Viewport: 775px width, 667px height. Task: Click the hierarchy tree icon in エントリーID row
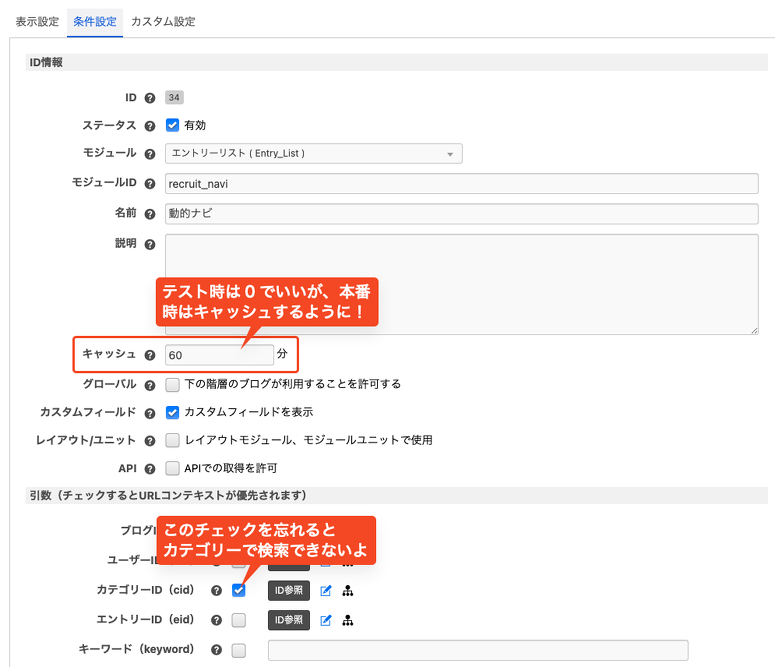[x=347, y=621]
